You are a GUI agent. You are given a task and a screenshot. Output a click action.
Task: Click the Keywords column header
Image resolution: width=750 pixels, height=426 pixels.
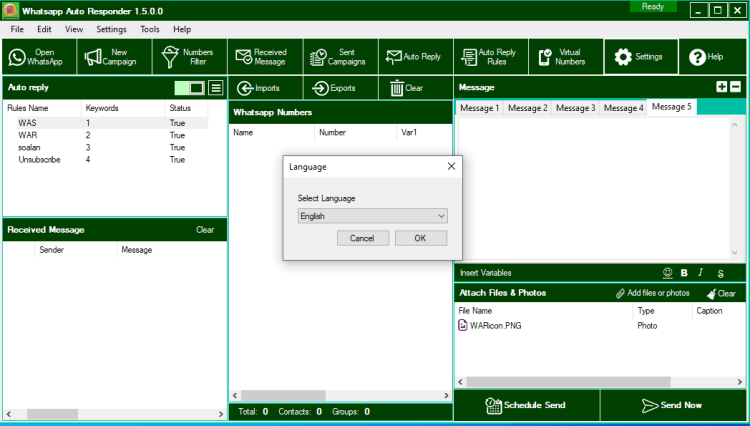pos(123,108)
